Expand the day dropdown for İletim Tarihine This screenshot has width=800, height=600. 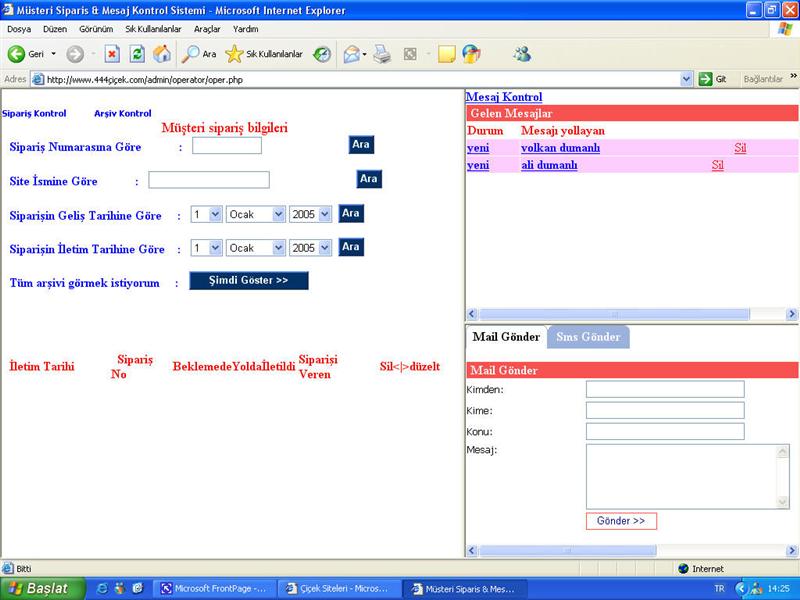tap(215, 248)
